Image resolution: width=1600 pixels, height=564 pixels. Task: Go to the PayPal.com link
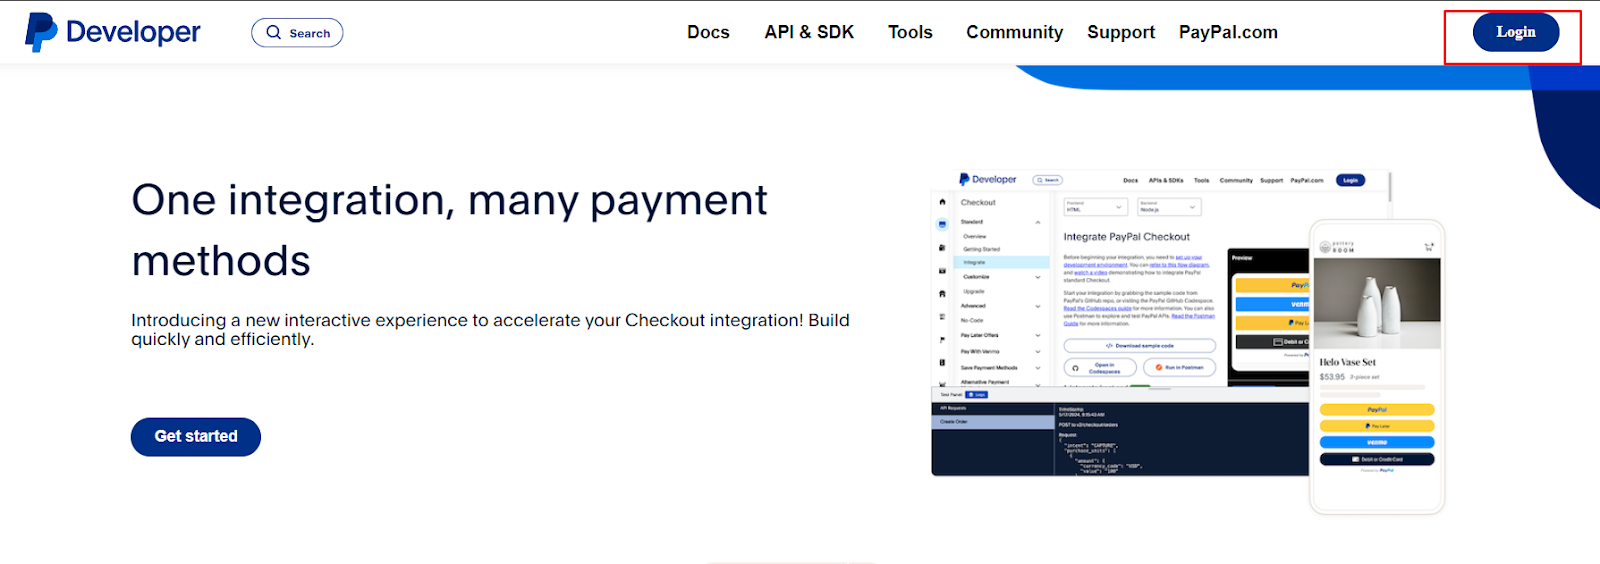1228,32
